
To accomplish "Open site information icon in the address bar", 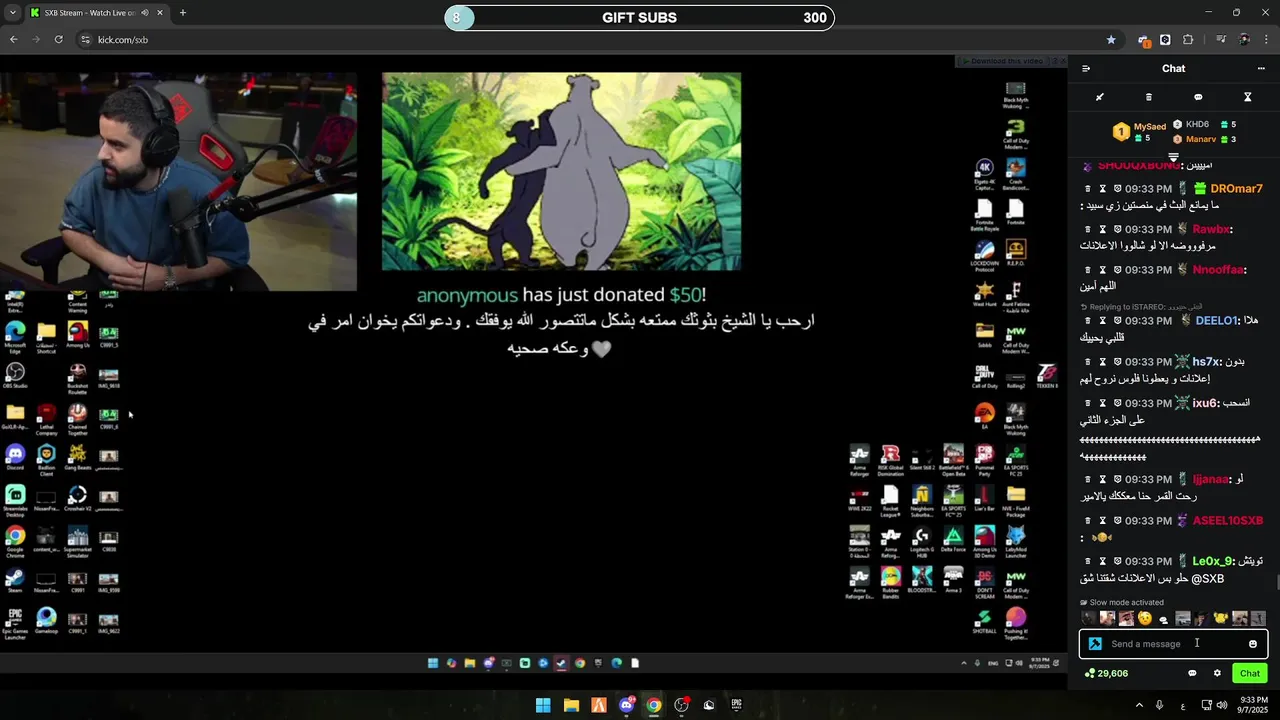I will (85, 40).
